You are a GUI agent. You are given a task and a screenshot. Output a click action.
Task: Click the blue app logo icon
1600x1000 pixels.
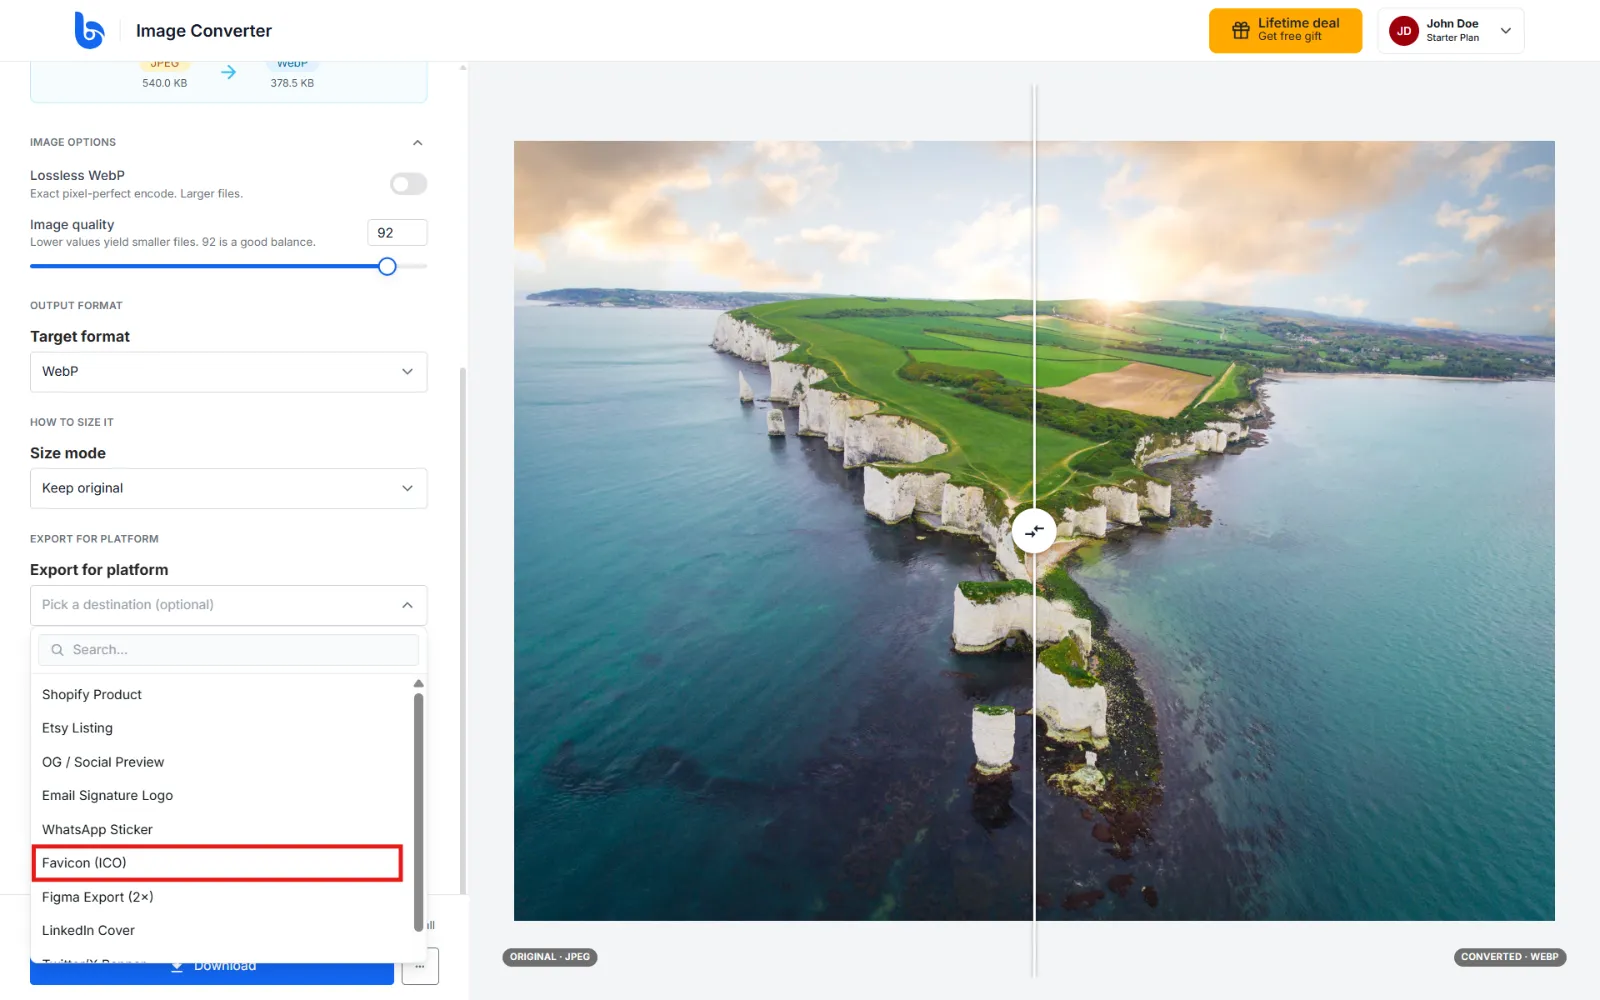pyautogui.click(x=89, y=30)
